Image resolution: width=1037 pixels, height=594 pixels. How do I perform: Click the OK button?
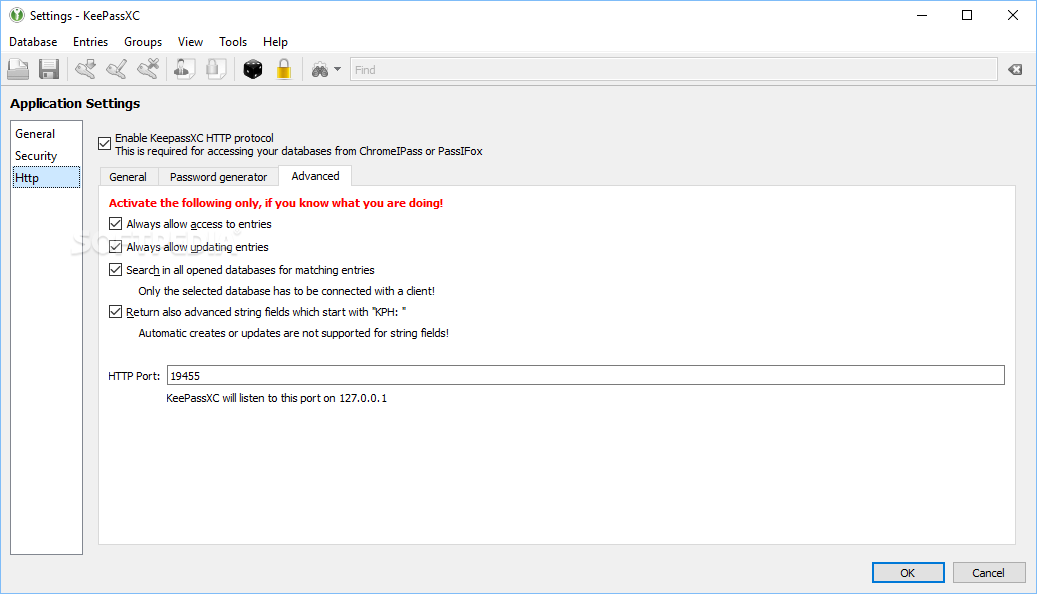(x=908, y=573)
